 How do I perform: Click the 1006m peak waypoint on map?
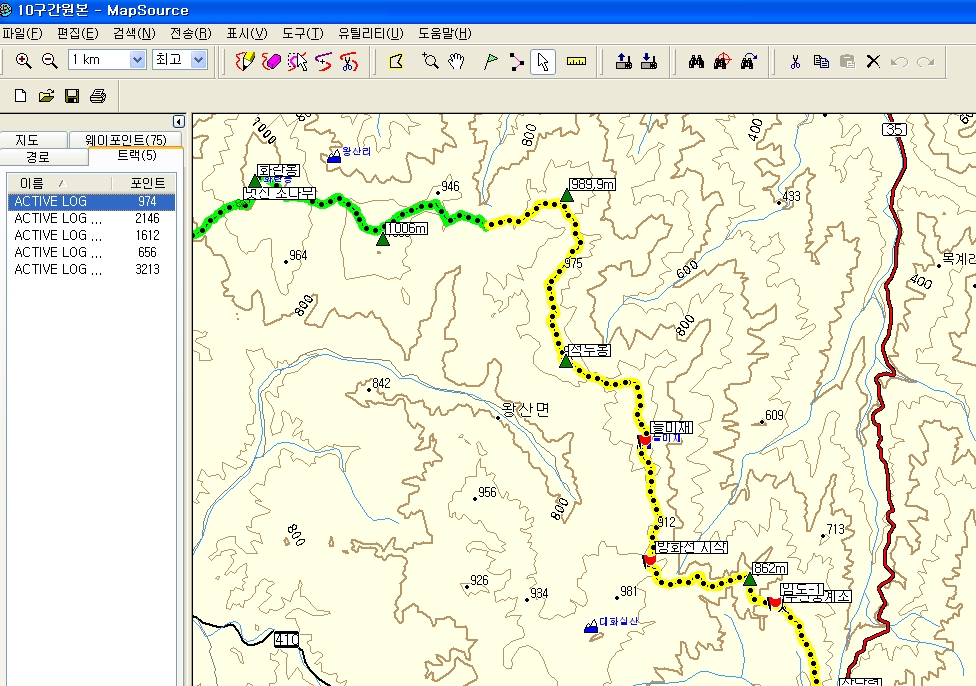(x=383, y=239)
